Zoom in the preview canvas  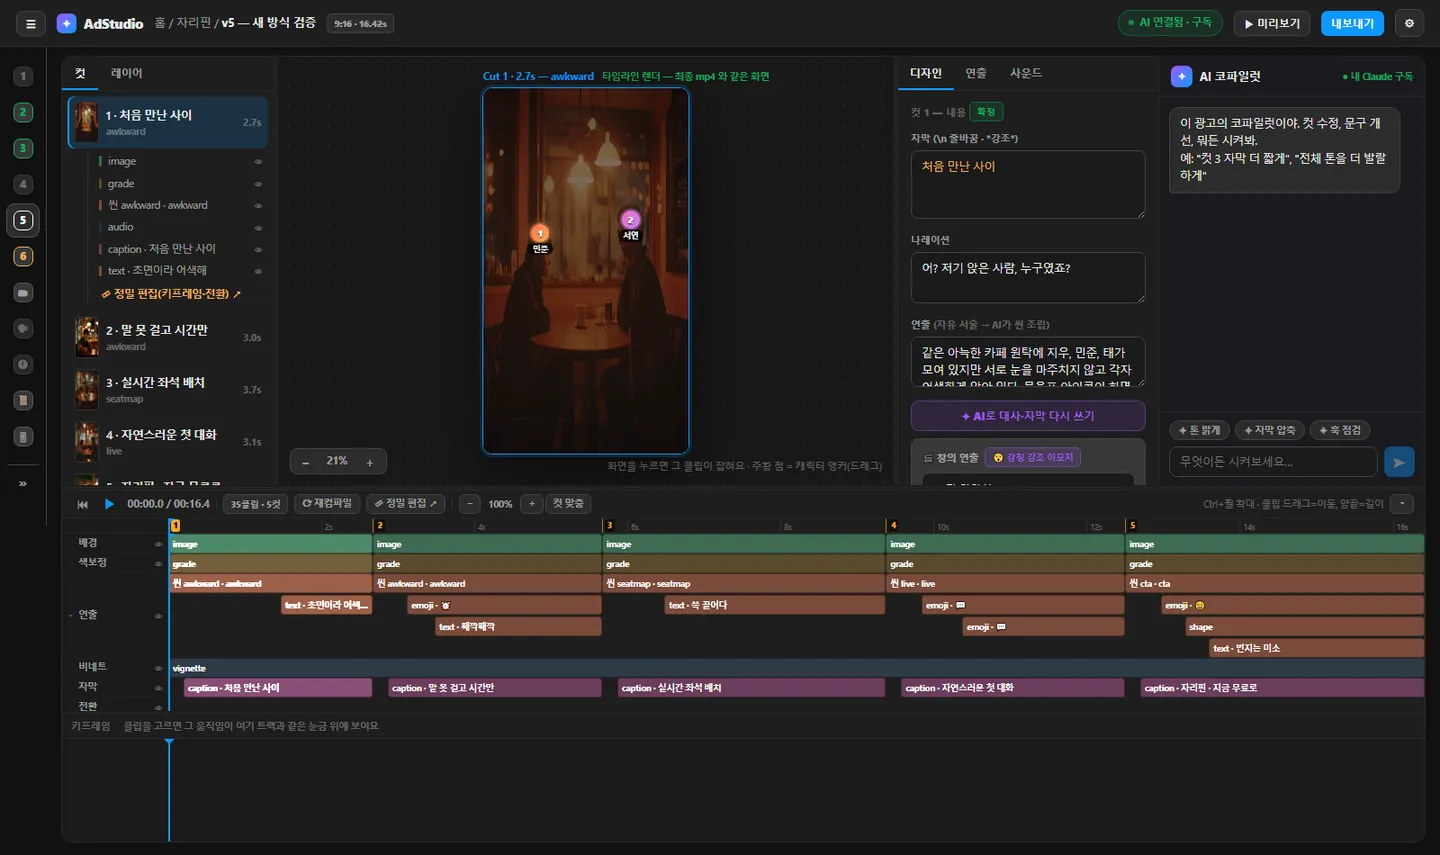tap(370, 462)
